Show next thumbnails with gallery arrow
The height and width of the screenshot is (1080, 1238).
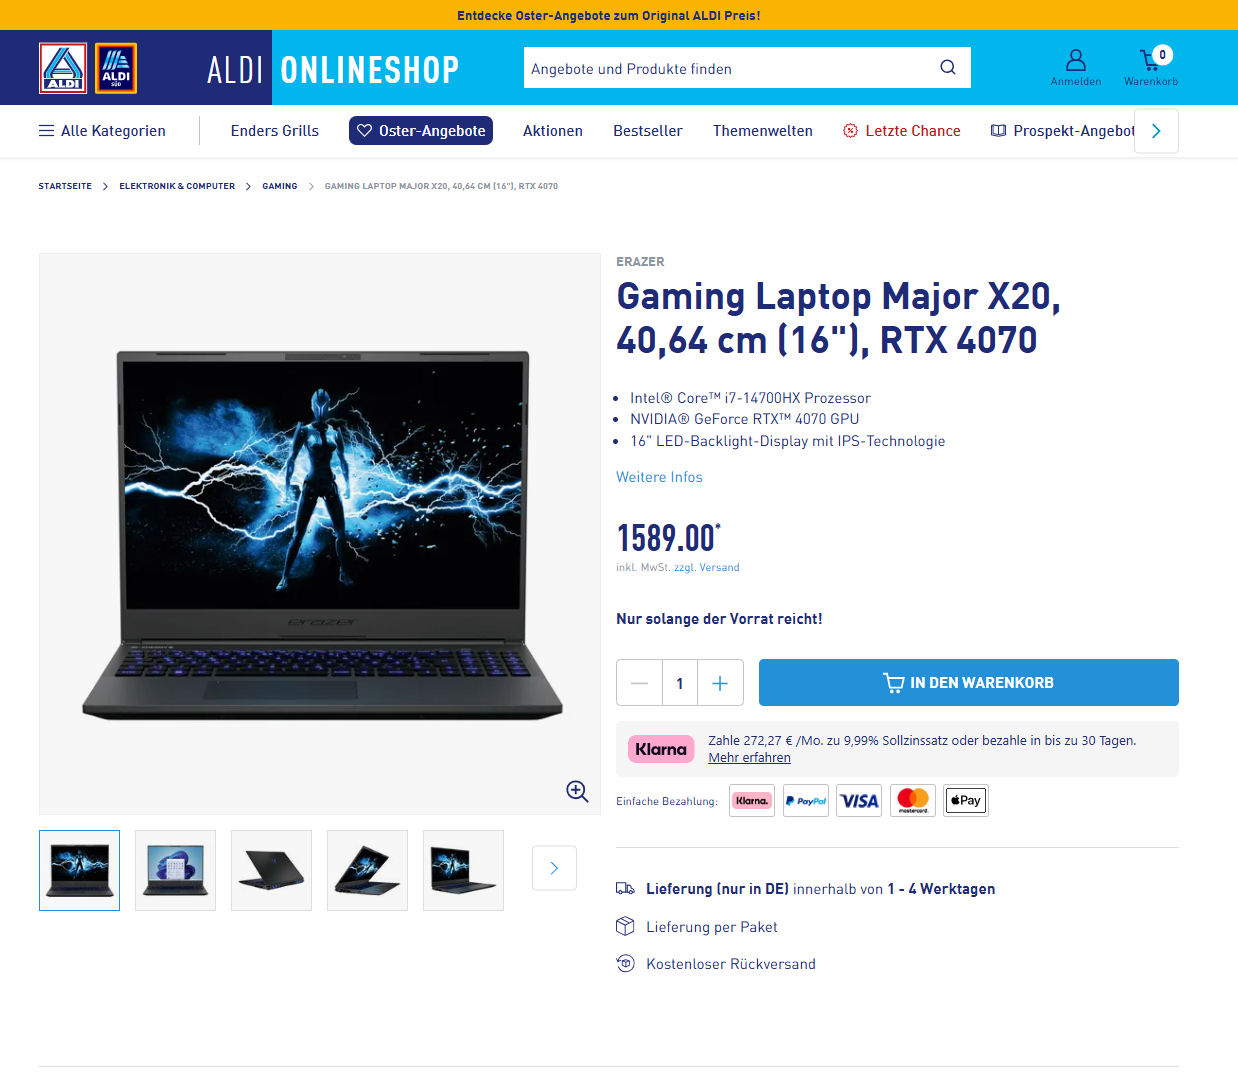pyautogui.click(x=554, y=868)
